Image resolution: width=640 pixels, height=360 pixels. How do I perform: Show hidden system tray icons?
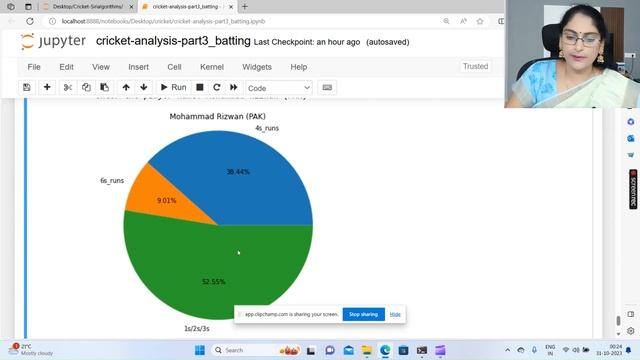(507, 350)
